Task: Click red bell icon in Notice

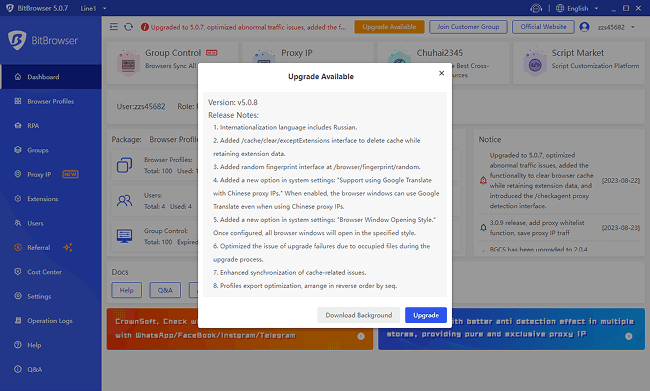Action: (x=483, y=181)
